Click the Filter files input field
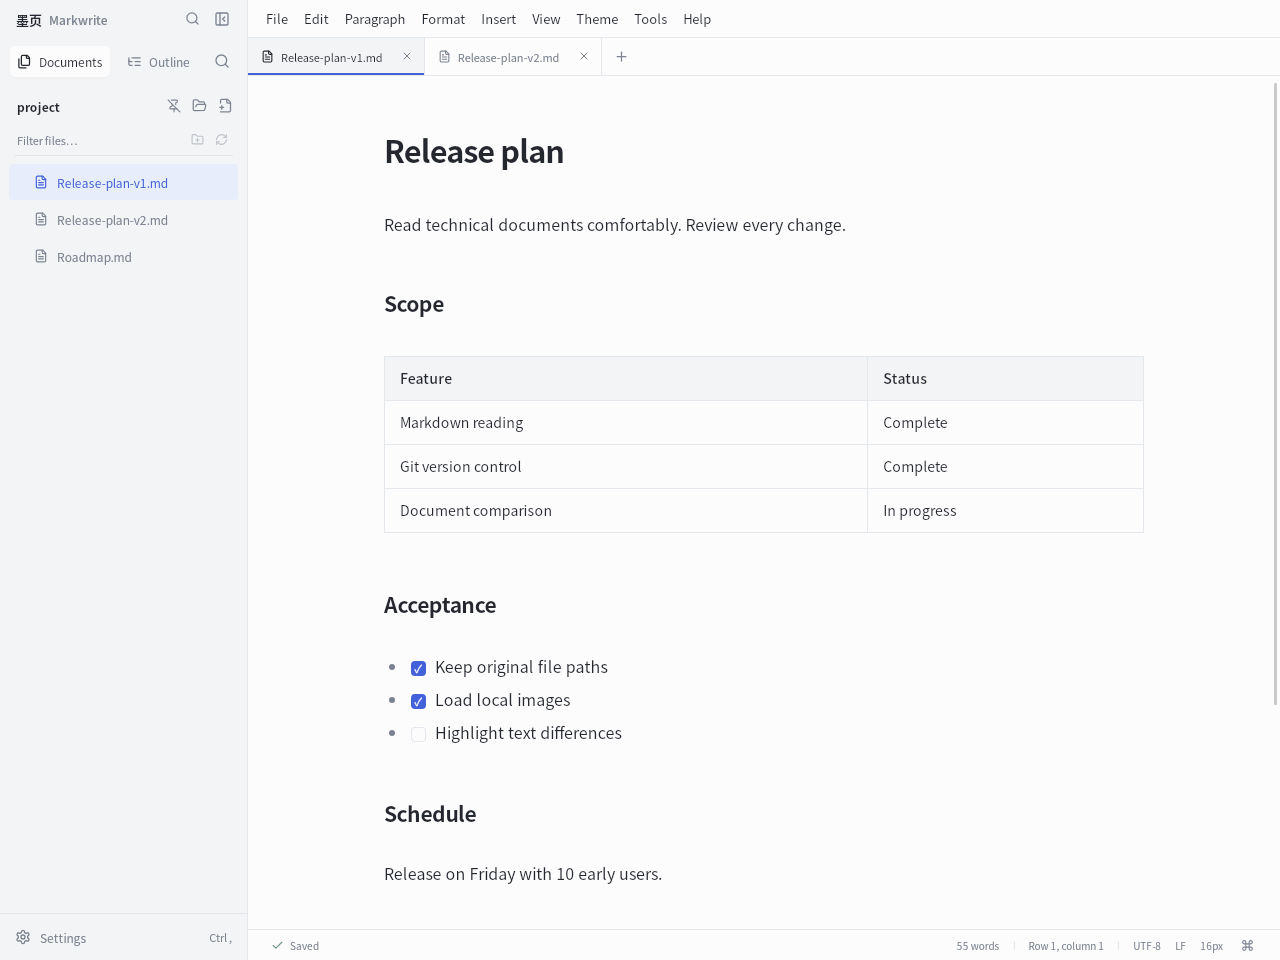1280x960 pixels. [x=100, y=141]
